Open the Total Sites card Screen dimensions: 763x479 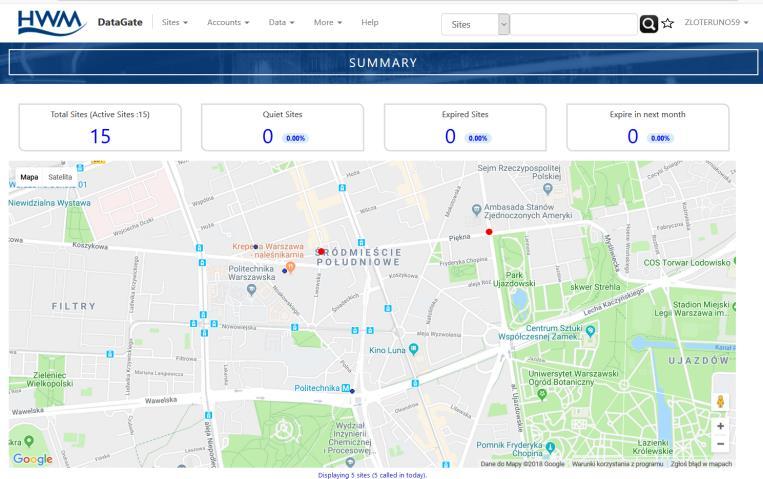tap(100, 128)
